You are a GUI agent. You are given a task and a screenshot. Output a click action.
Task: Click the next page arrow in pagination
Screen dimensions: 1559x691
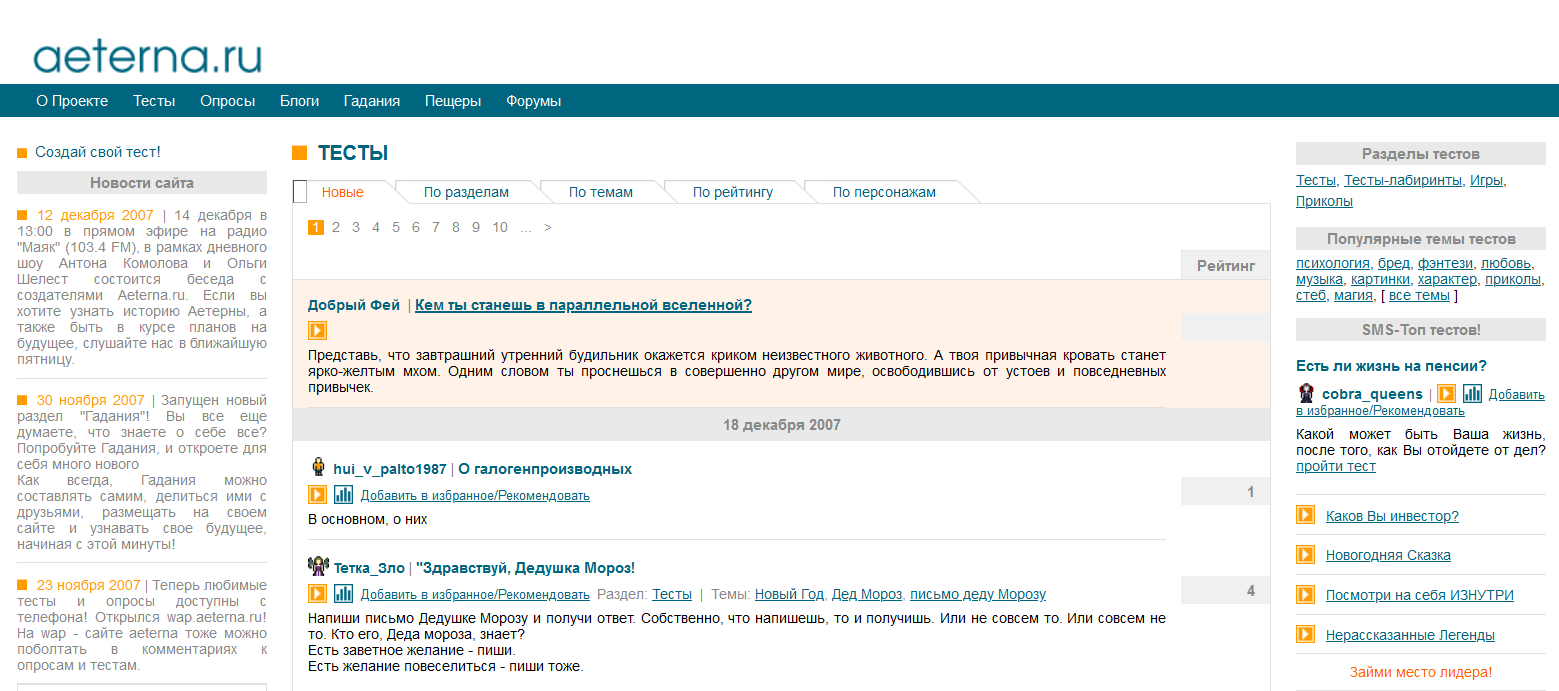coord(547,227)
